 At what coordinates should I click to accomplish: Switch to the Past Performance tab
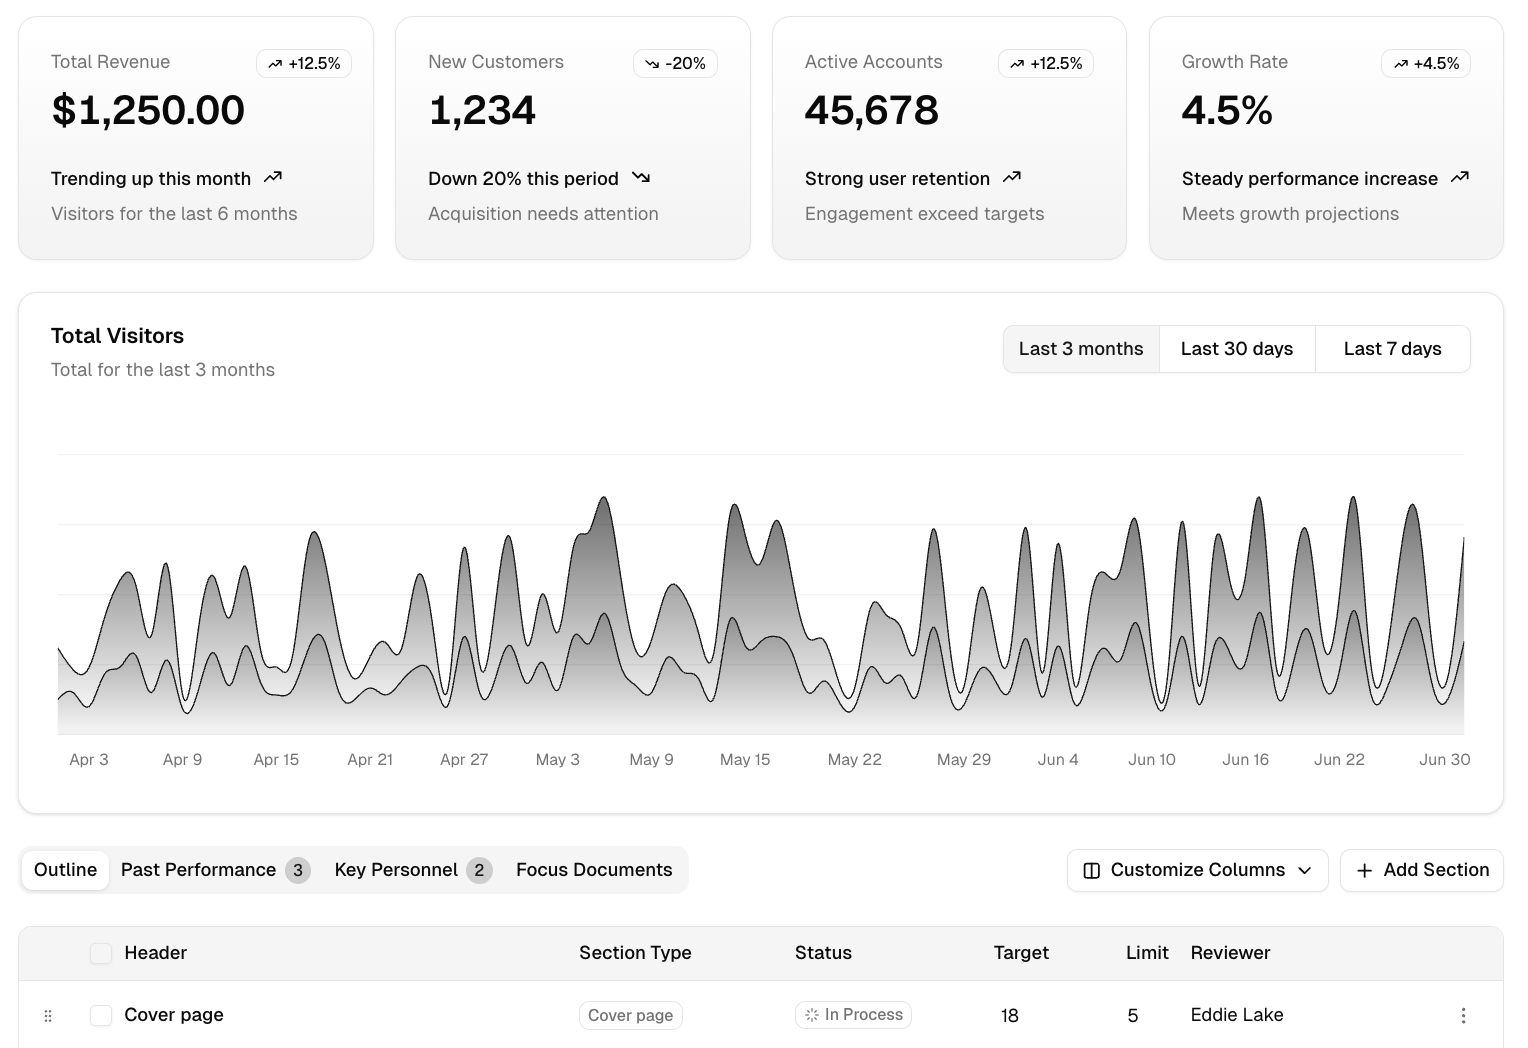click(x=198, y=870)
